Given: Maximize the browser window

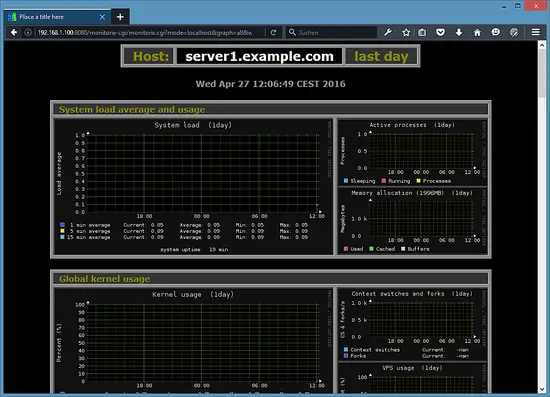Looking at the screenshot, I should coord(518,6).
